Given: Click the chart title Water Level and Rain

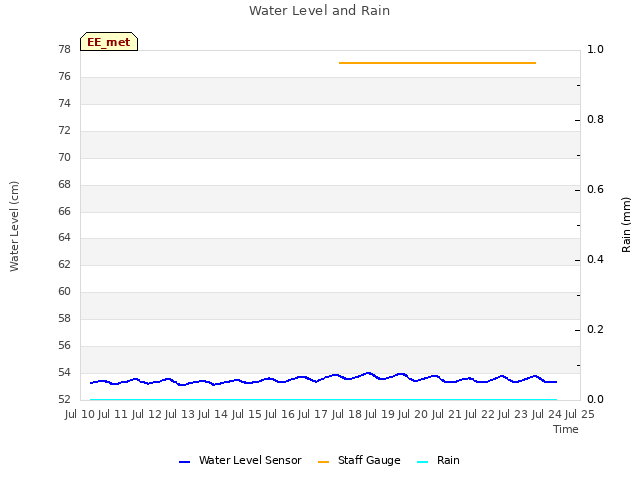Looking at the screenshot, I should 320,10.
